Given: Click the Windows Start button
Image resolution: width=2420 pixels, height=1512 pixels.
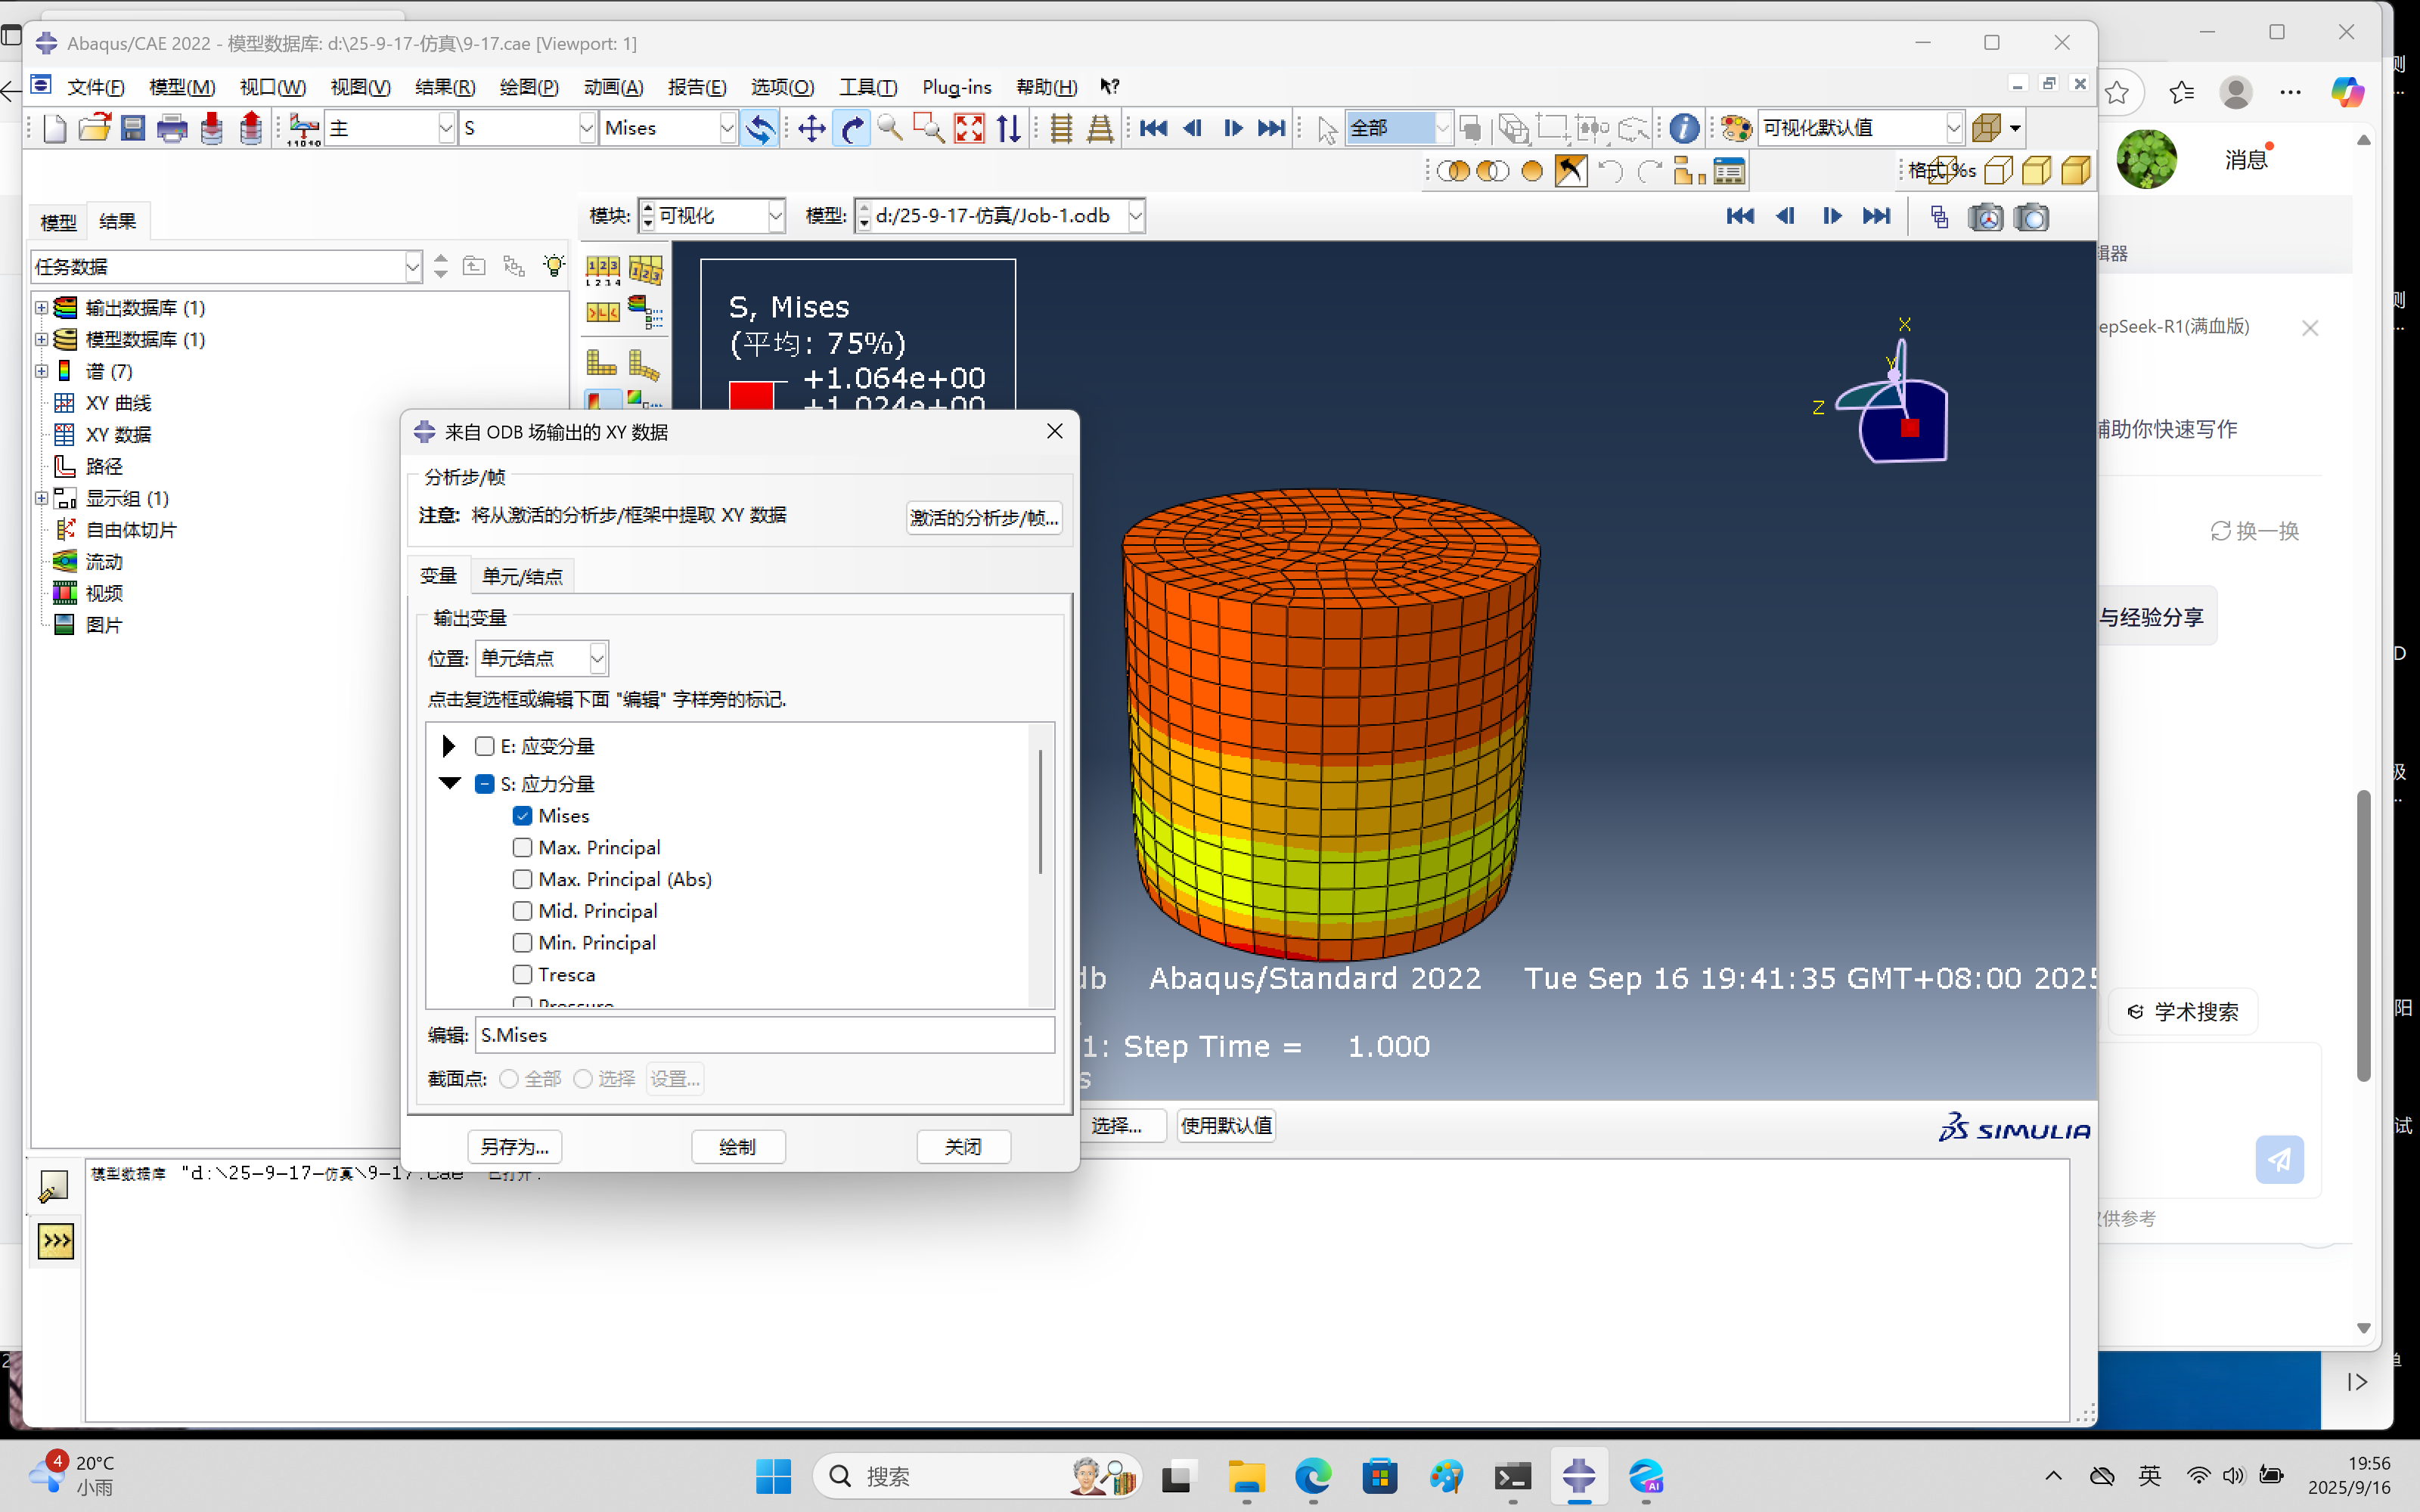Looking at the screenshot, I should (x=773, y=1476).
